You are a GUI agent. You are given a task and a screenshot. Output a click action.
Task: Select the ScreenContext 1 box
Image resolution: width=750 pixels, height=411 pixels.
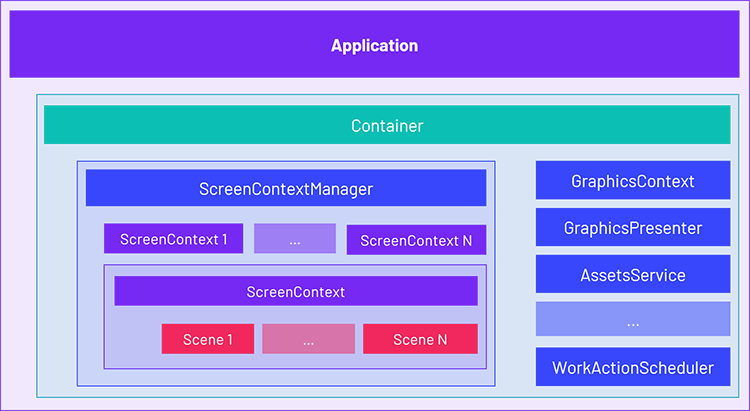click(x=173, y=239)
